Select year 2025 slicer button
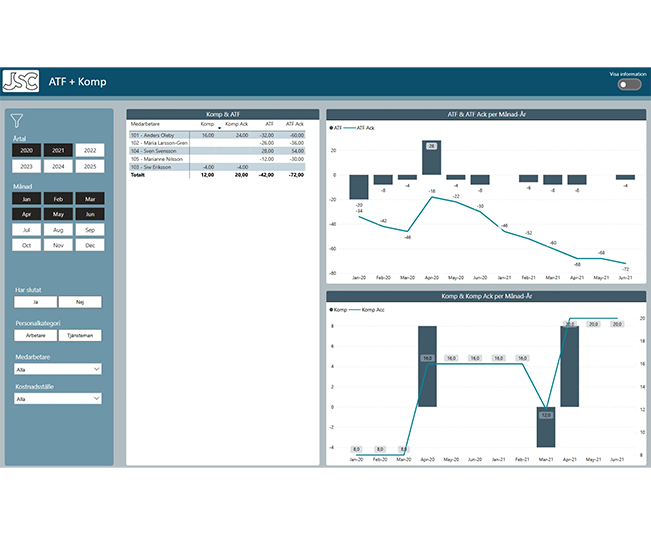 [x=90, y=166]
